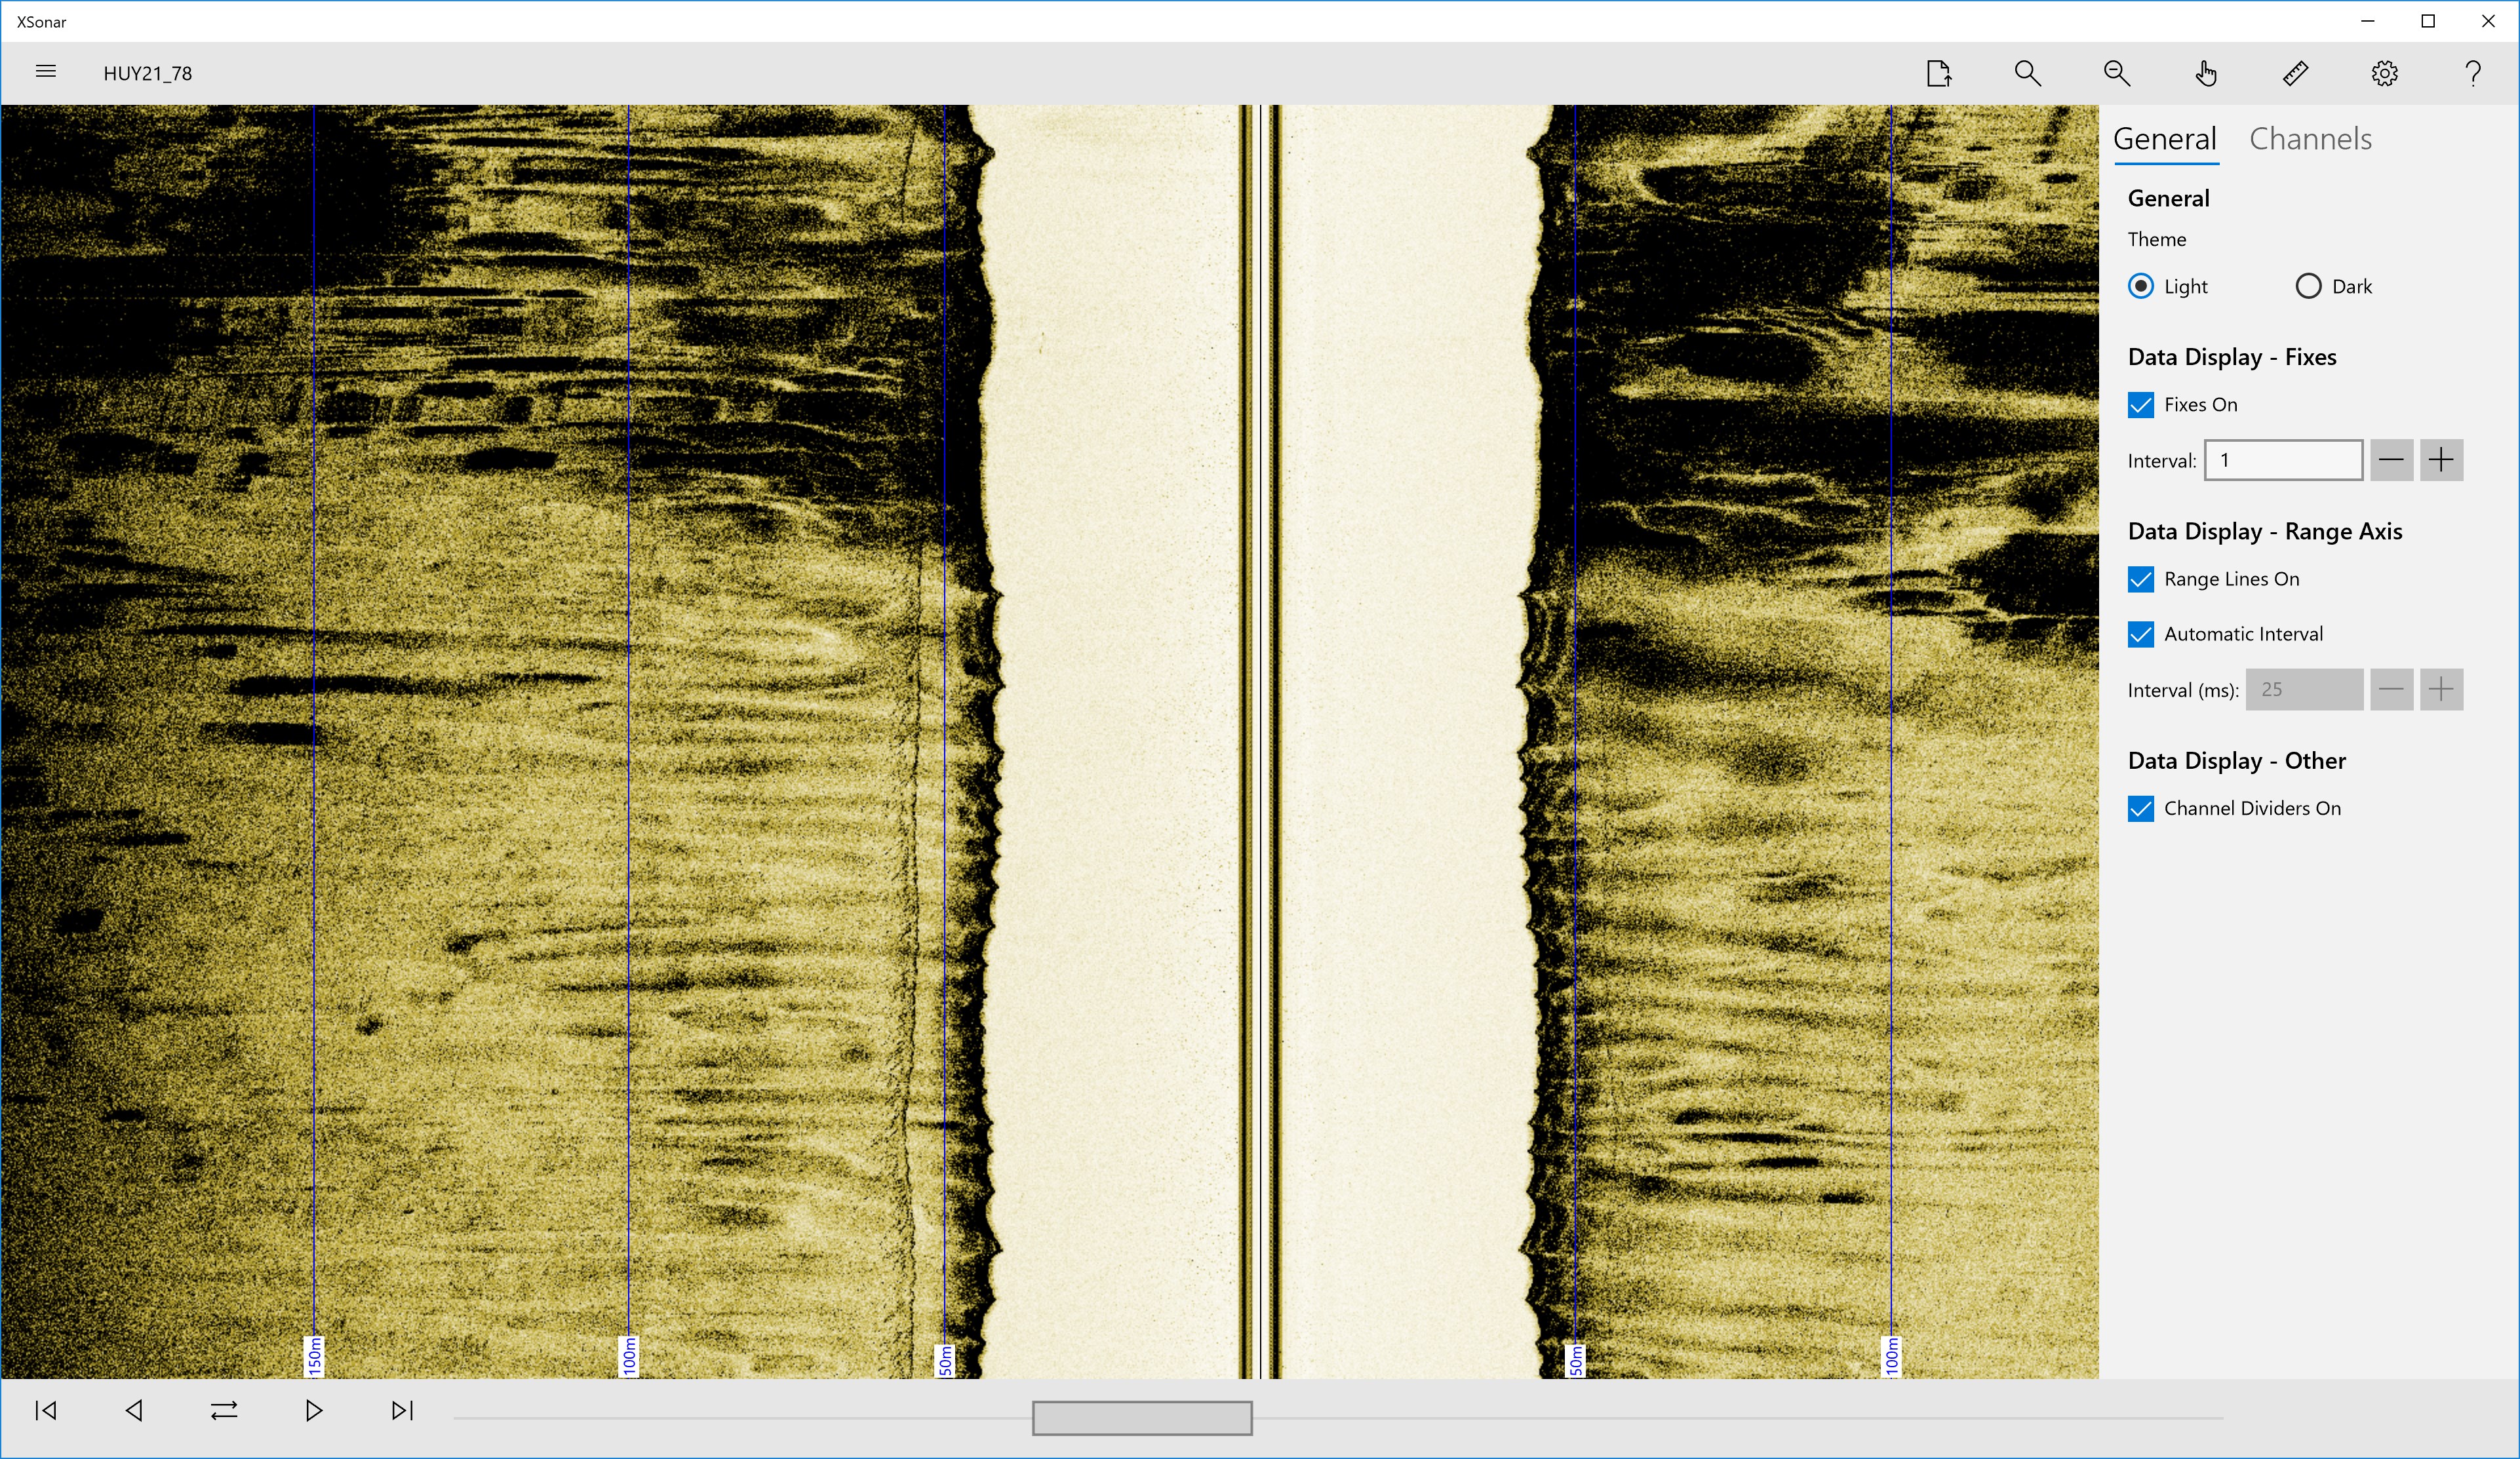2520x1459 pixels.
Task: Select the Dark theme radio button
Action: pyautogui.click(x=2308, y=286)
